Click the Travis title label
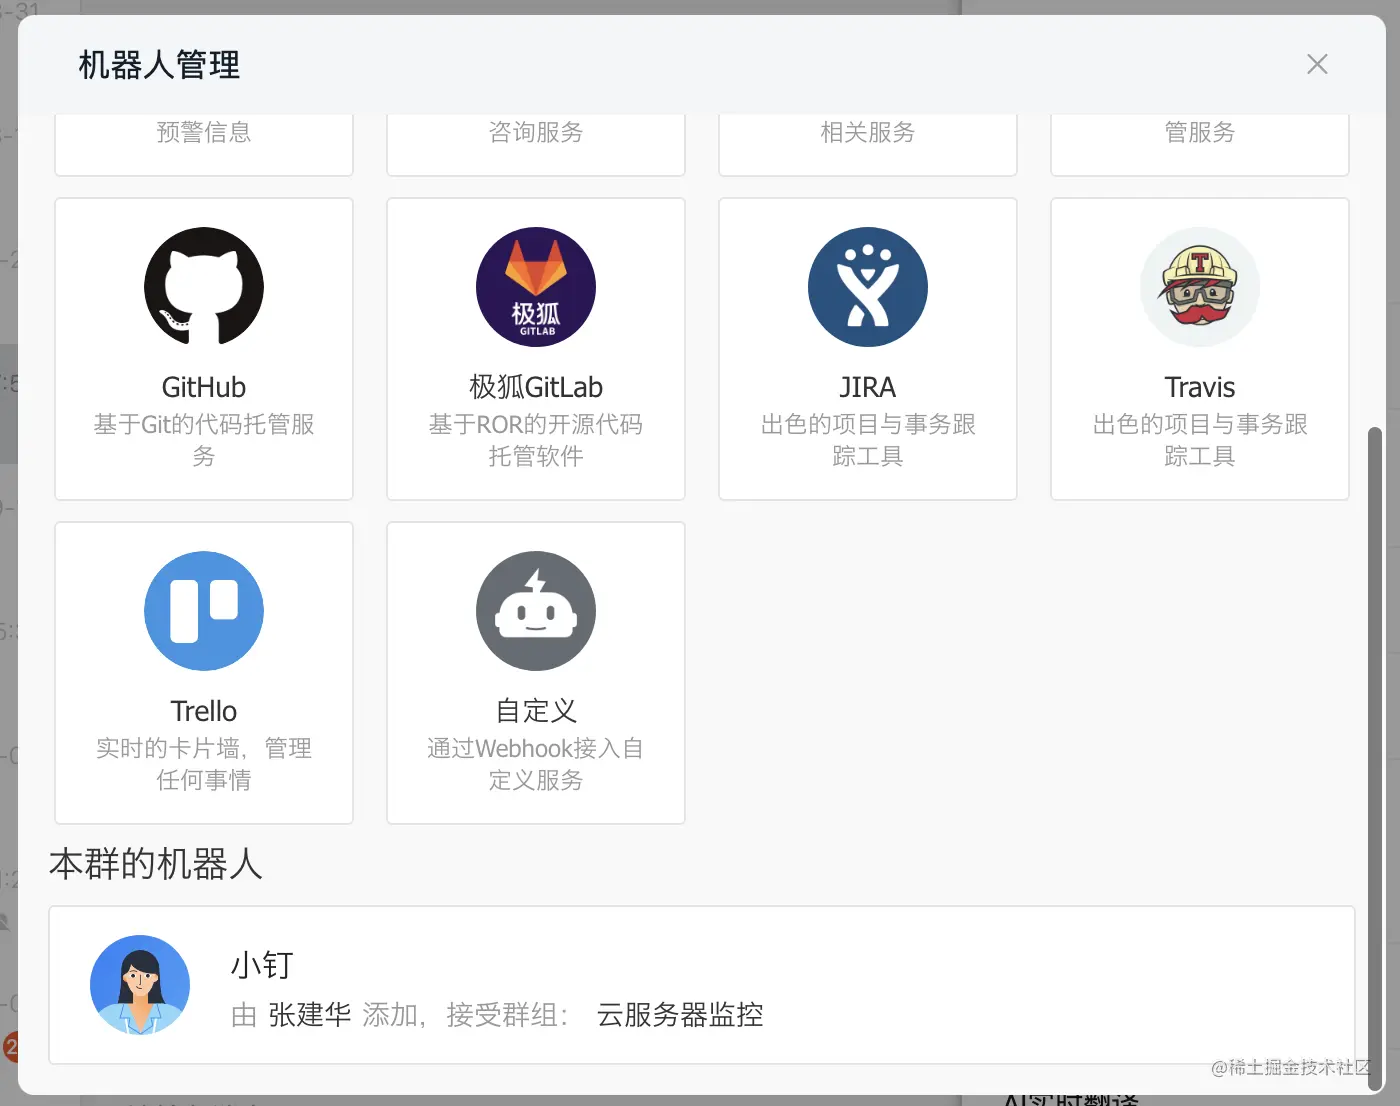This screenshot has height=1106, width=1400. click(x=1200, y=387)
